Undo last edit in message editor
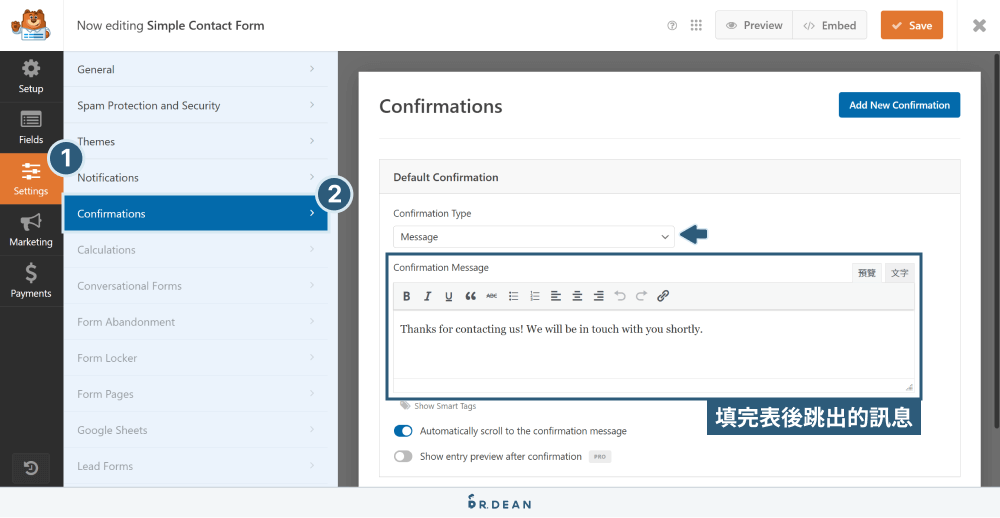 (620, 296)
